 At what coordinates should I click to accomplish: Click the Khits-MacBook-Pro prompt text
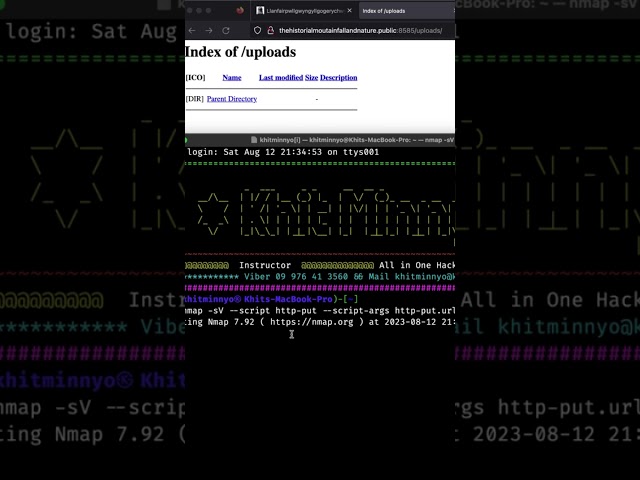pyautogui.click(x=288, y=299)
